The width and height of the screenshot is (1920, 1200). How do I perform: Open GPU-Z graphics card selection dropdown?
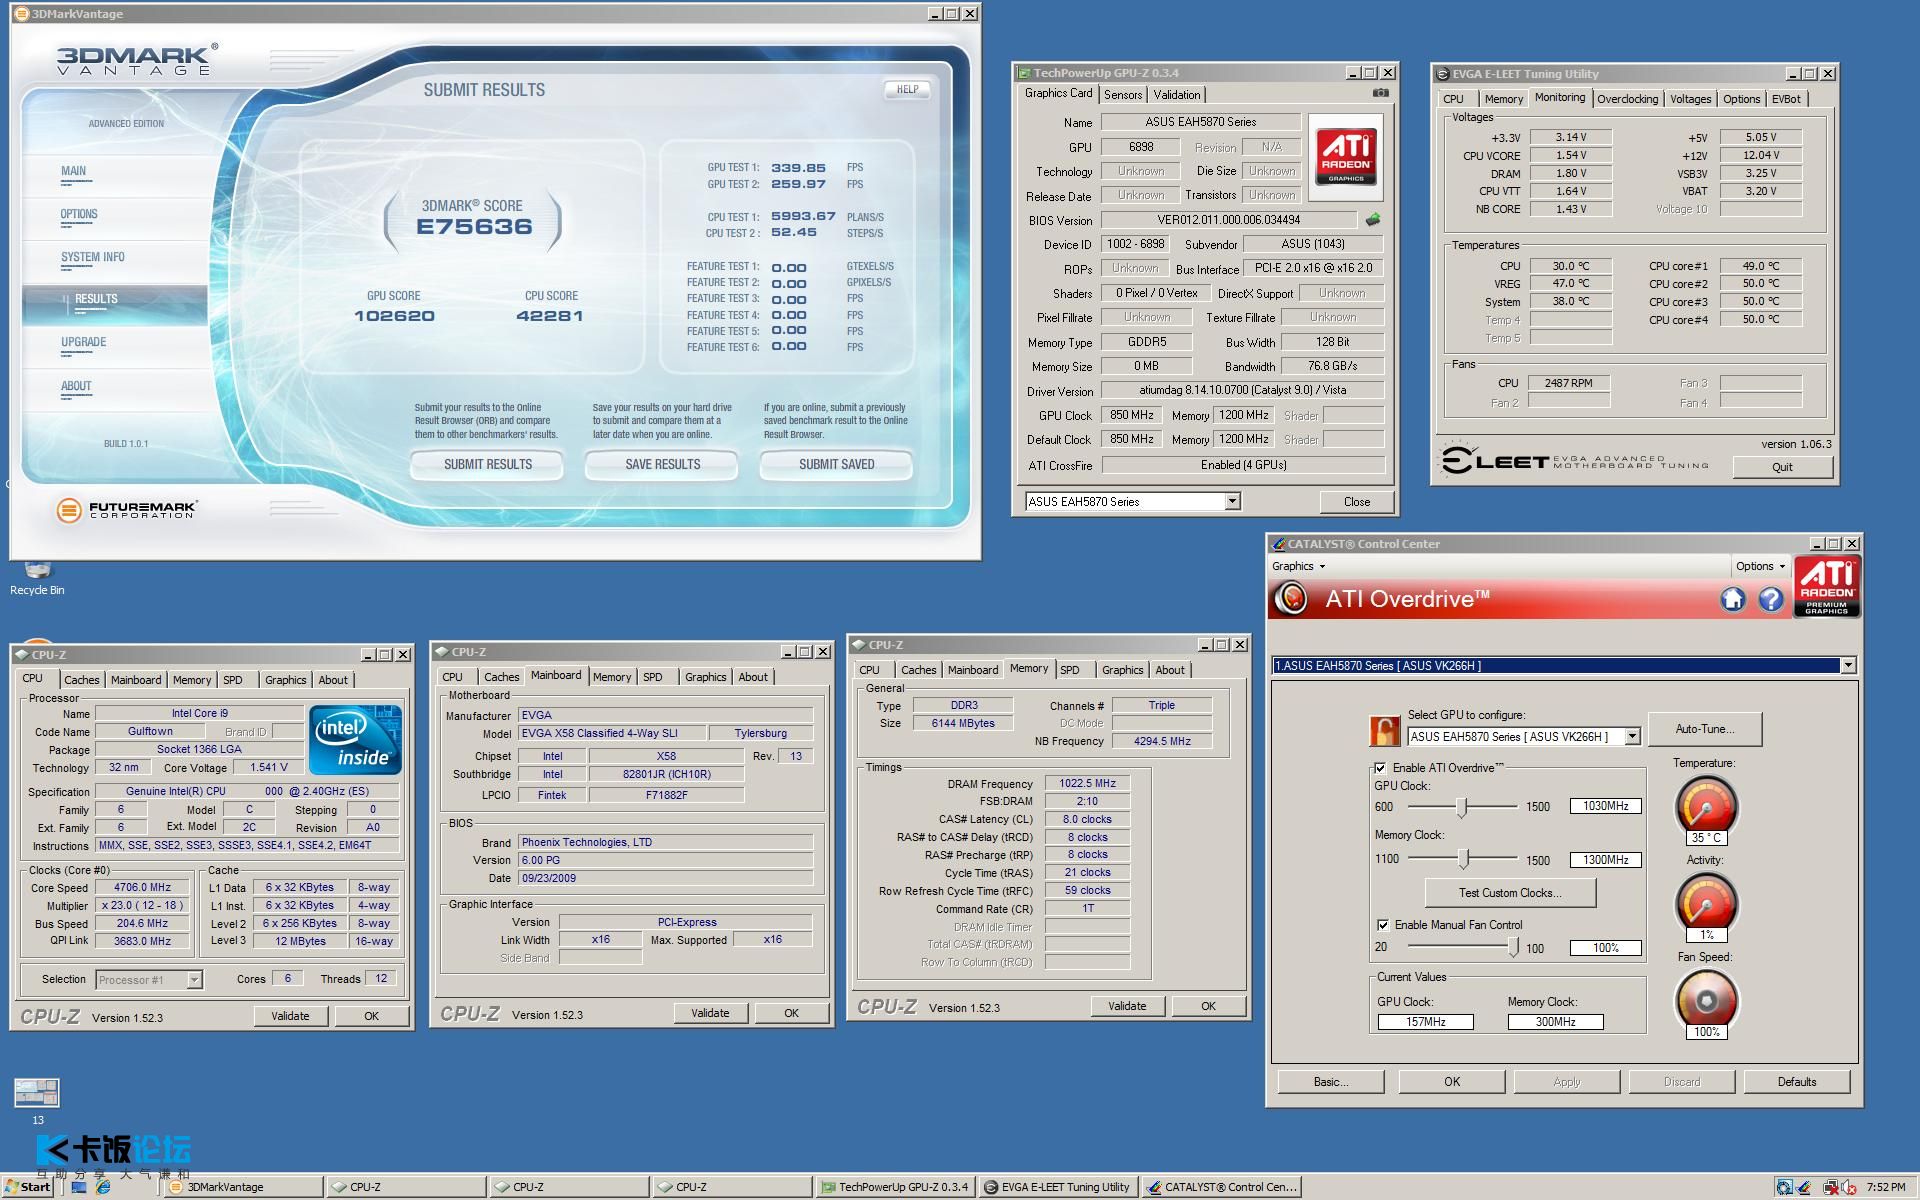1232,501
